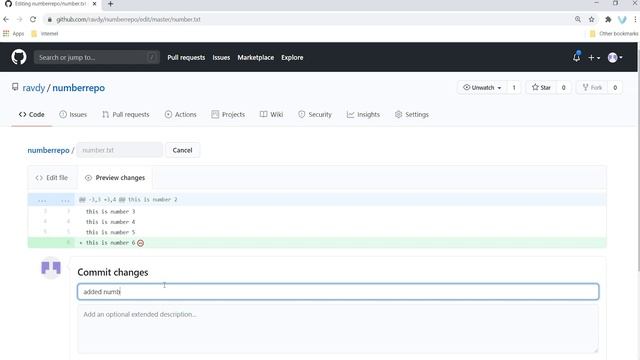The image size is (640, 360).
Task: Select the line 'this is number 5'
Action: click(x=110, y=232)
